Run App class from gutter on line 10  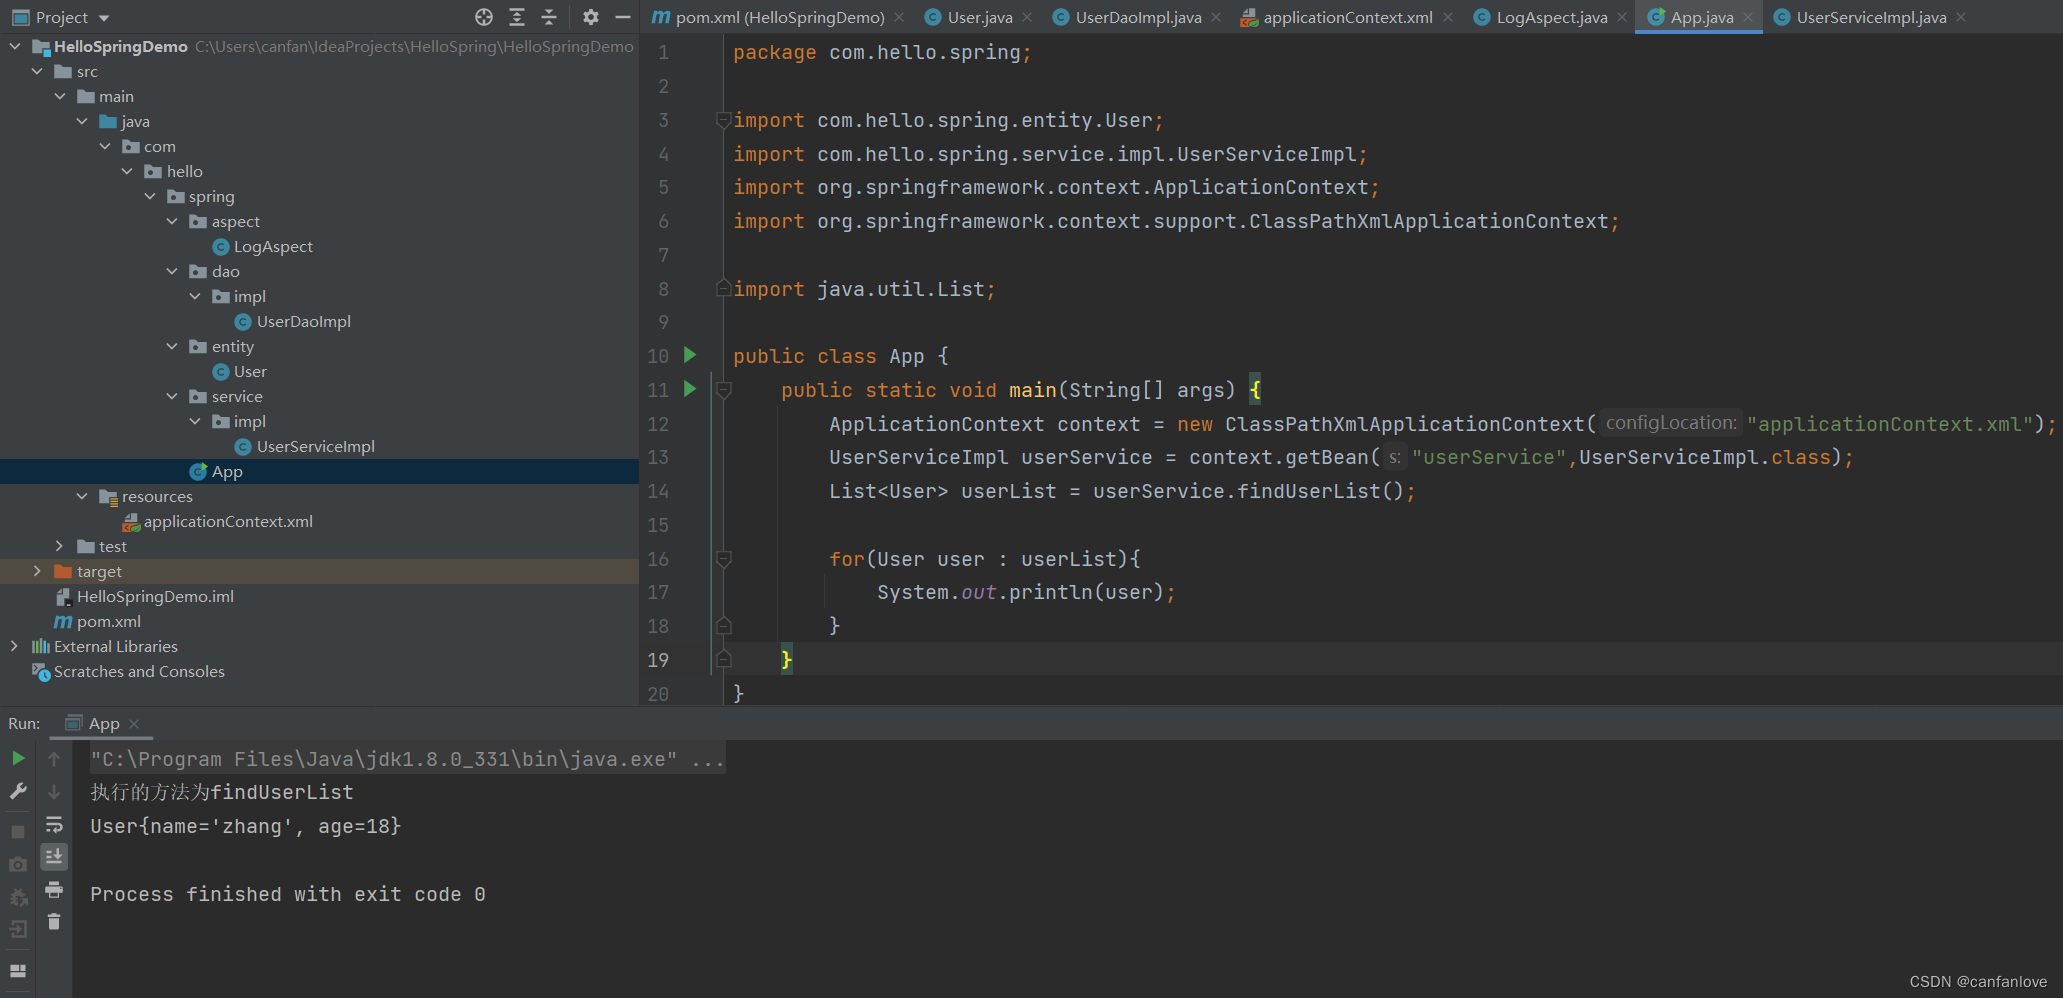pyautogui.click(x=689, y=355)
